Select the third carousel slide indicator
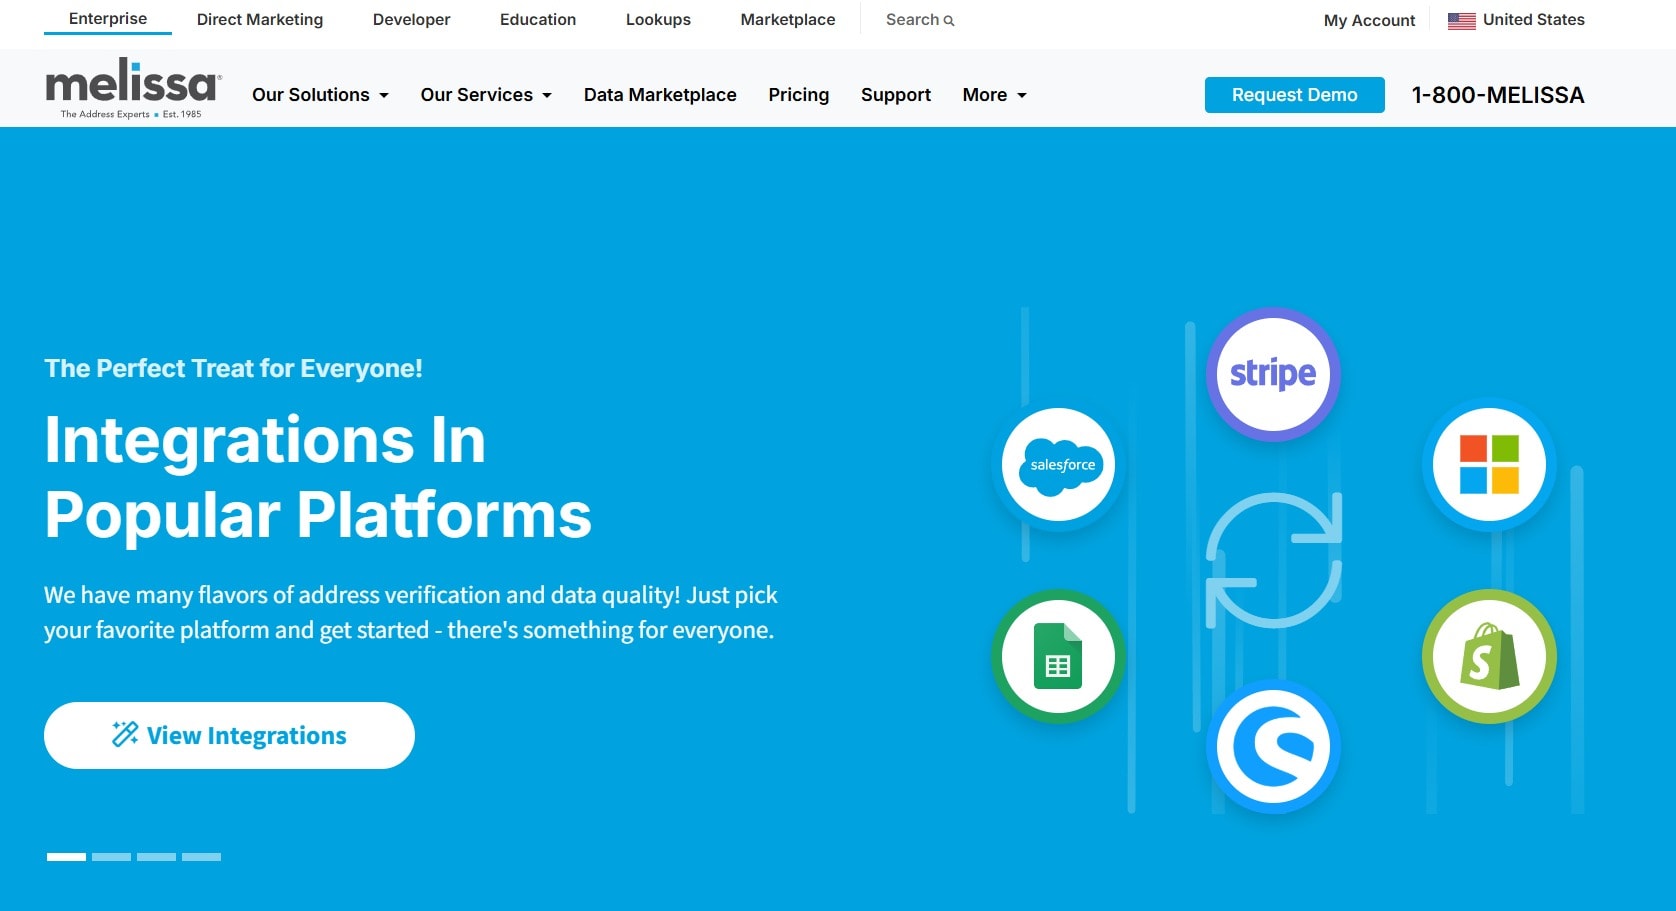Viewport: 1676px width, 911px height. (x=156, y=857)
